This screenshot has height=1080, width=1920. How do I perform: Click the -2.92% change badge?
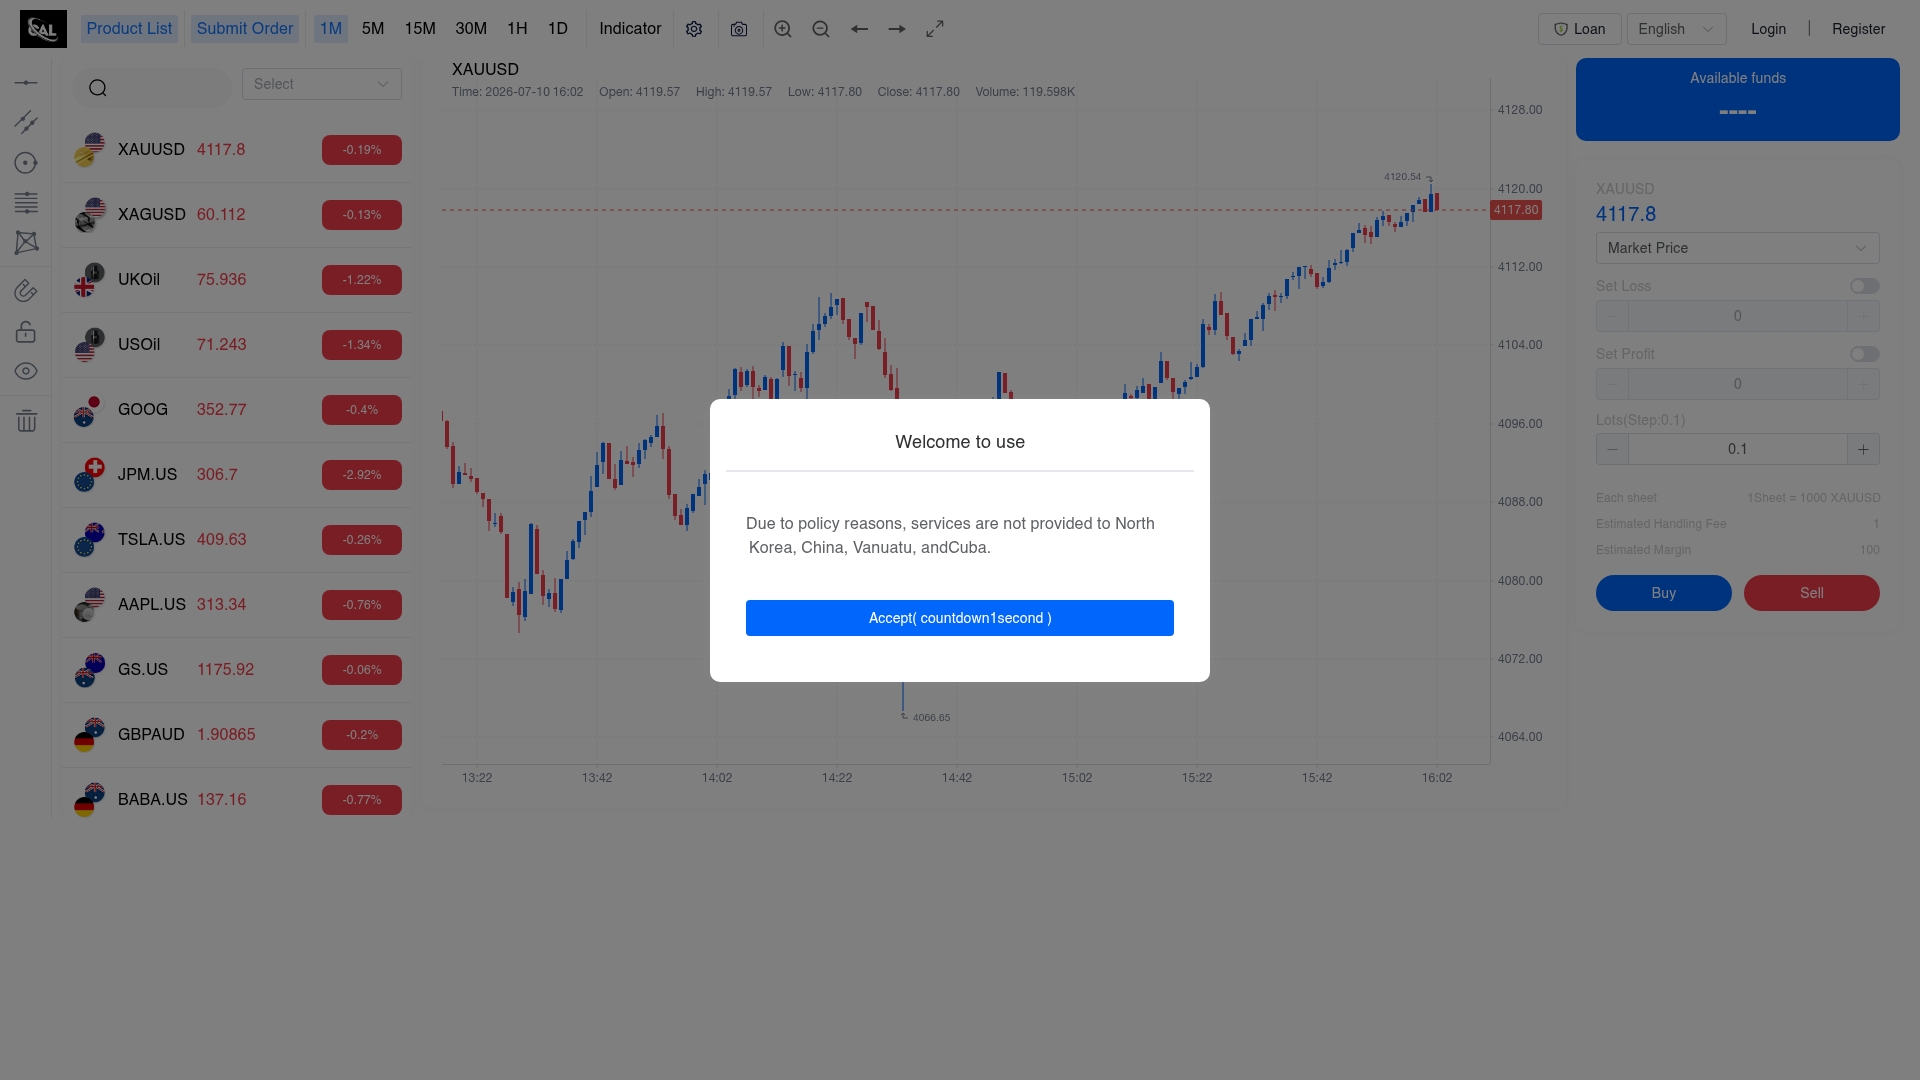tap(362, 475)
